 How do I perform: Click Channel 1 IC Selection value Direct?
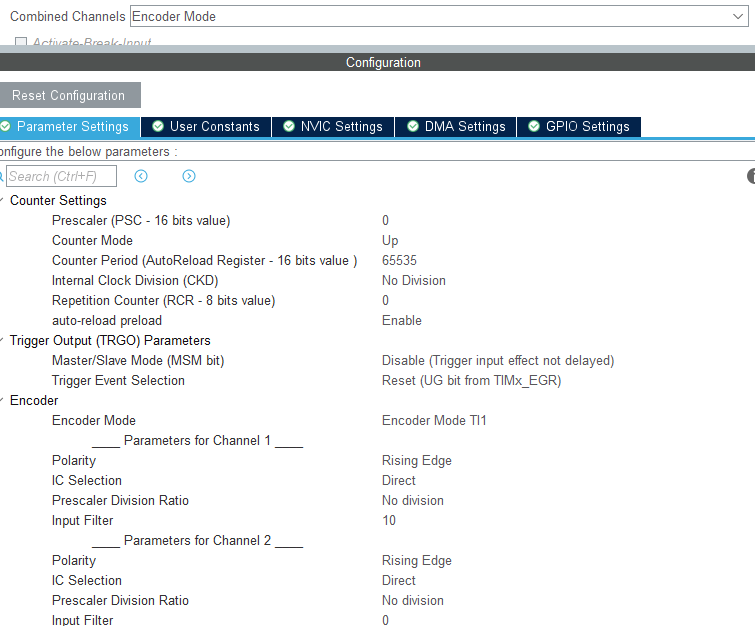pos(399,481)
